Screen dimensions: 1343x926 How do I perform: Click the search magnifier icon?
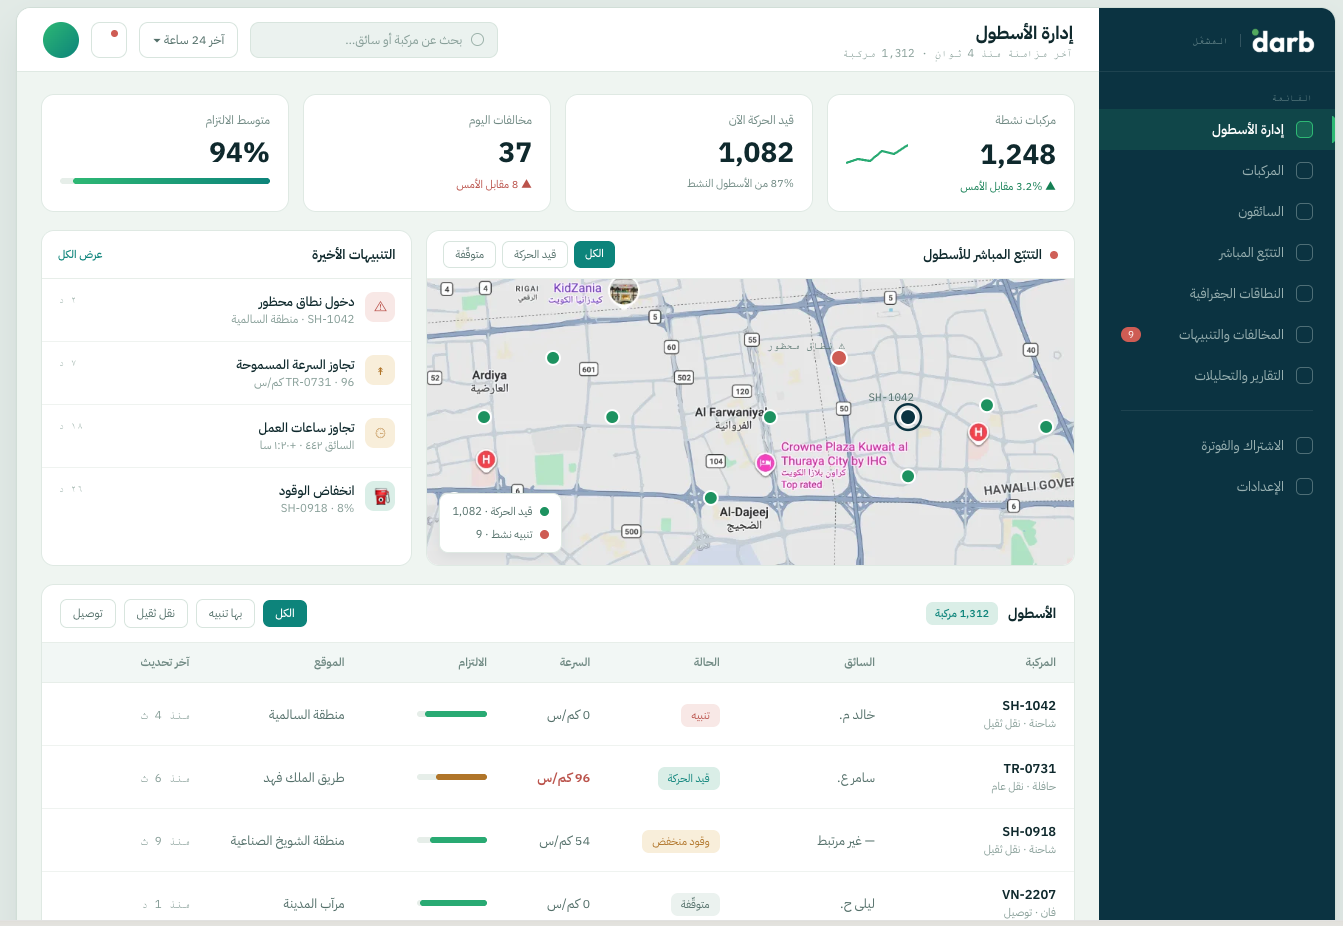[477, 40]
